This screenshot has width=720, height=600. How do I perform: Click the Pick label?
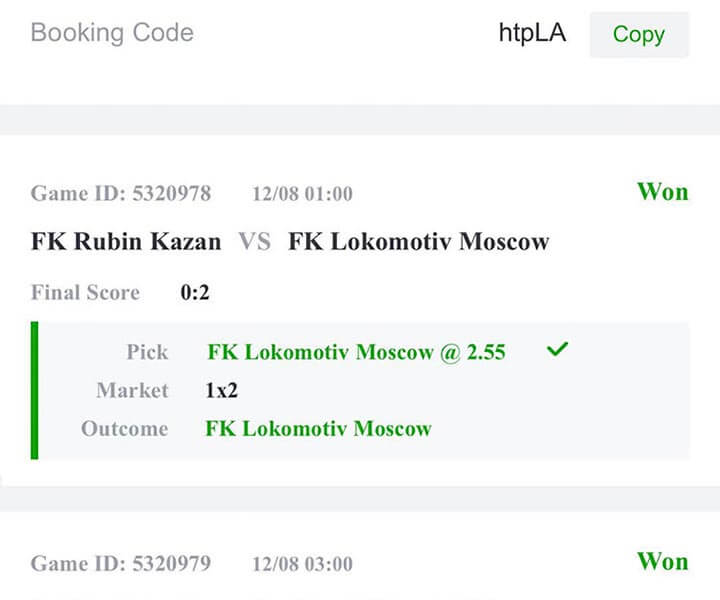click(147, 352)
